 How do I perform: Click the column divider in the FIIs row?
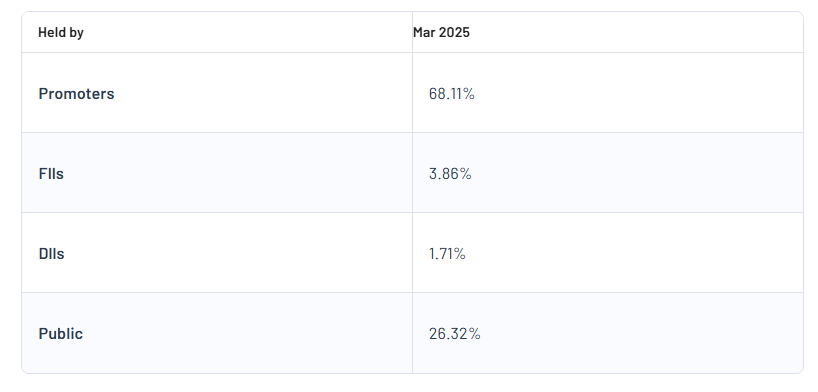[x=412, y=172]
